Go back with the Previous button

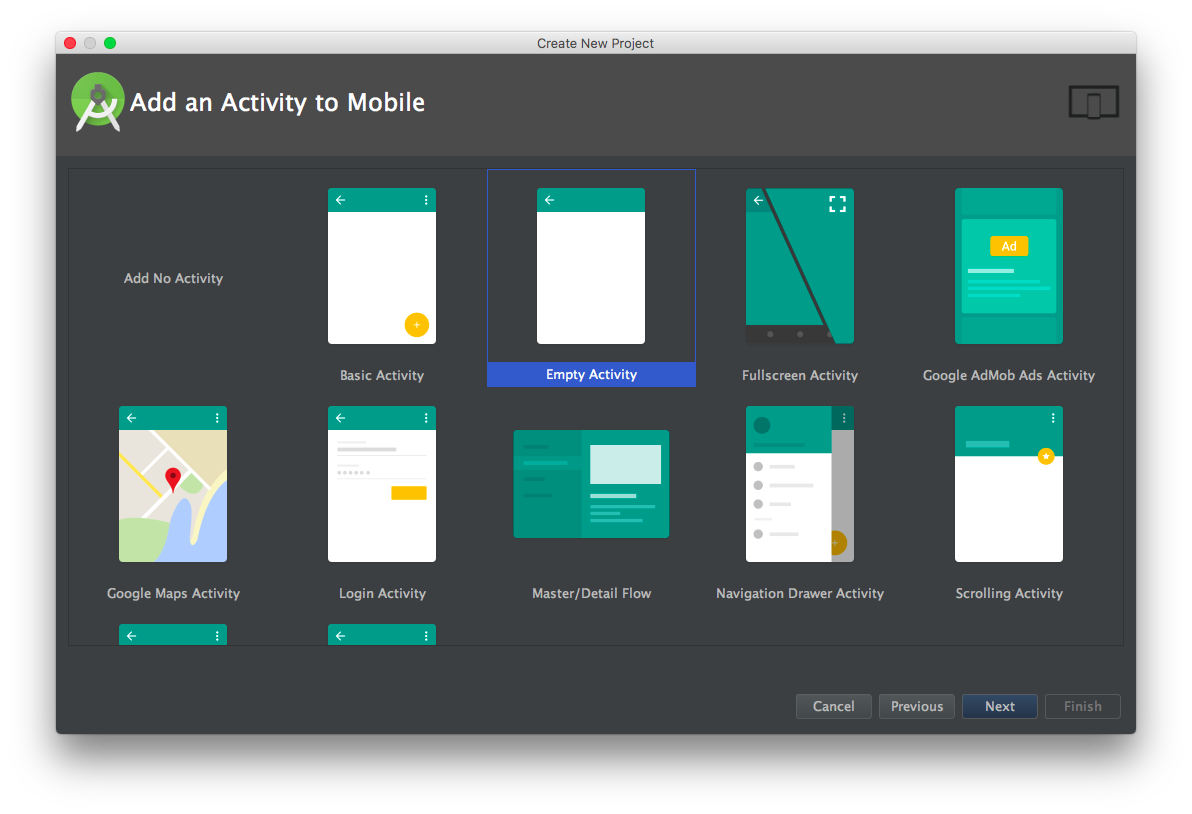point(917,706)
